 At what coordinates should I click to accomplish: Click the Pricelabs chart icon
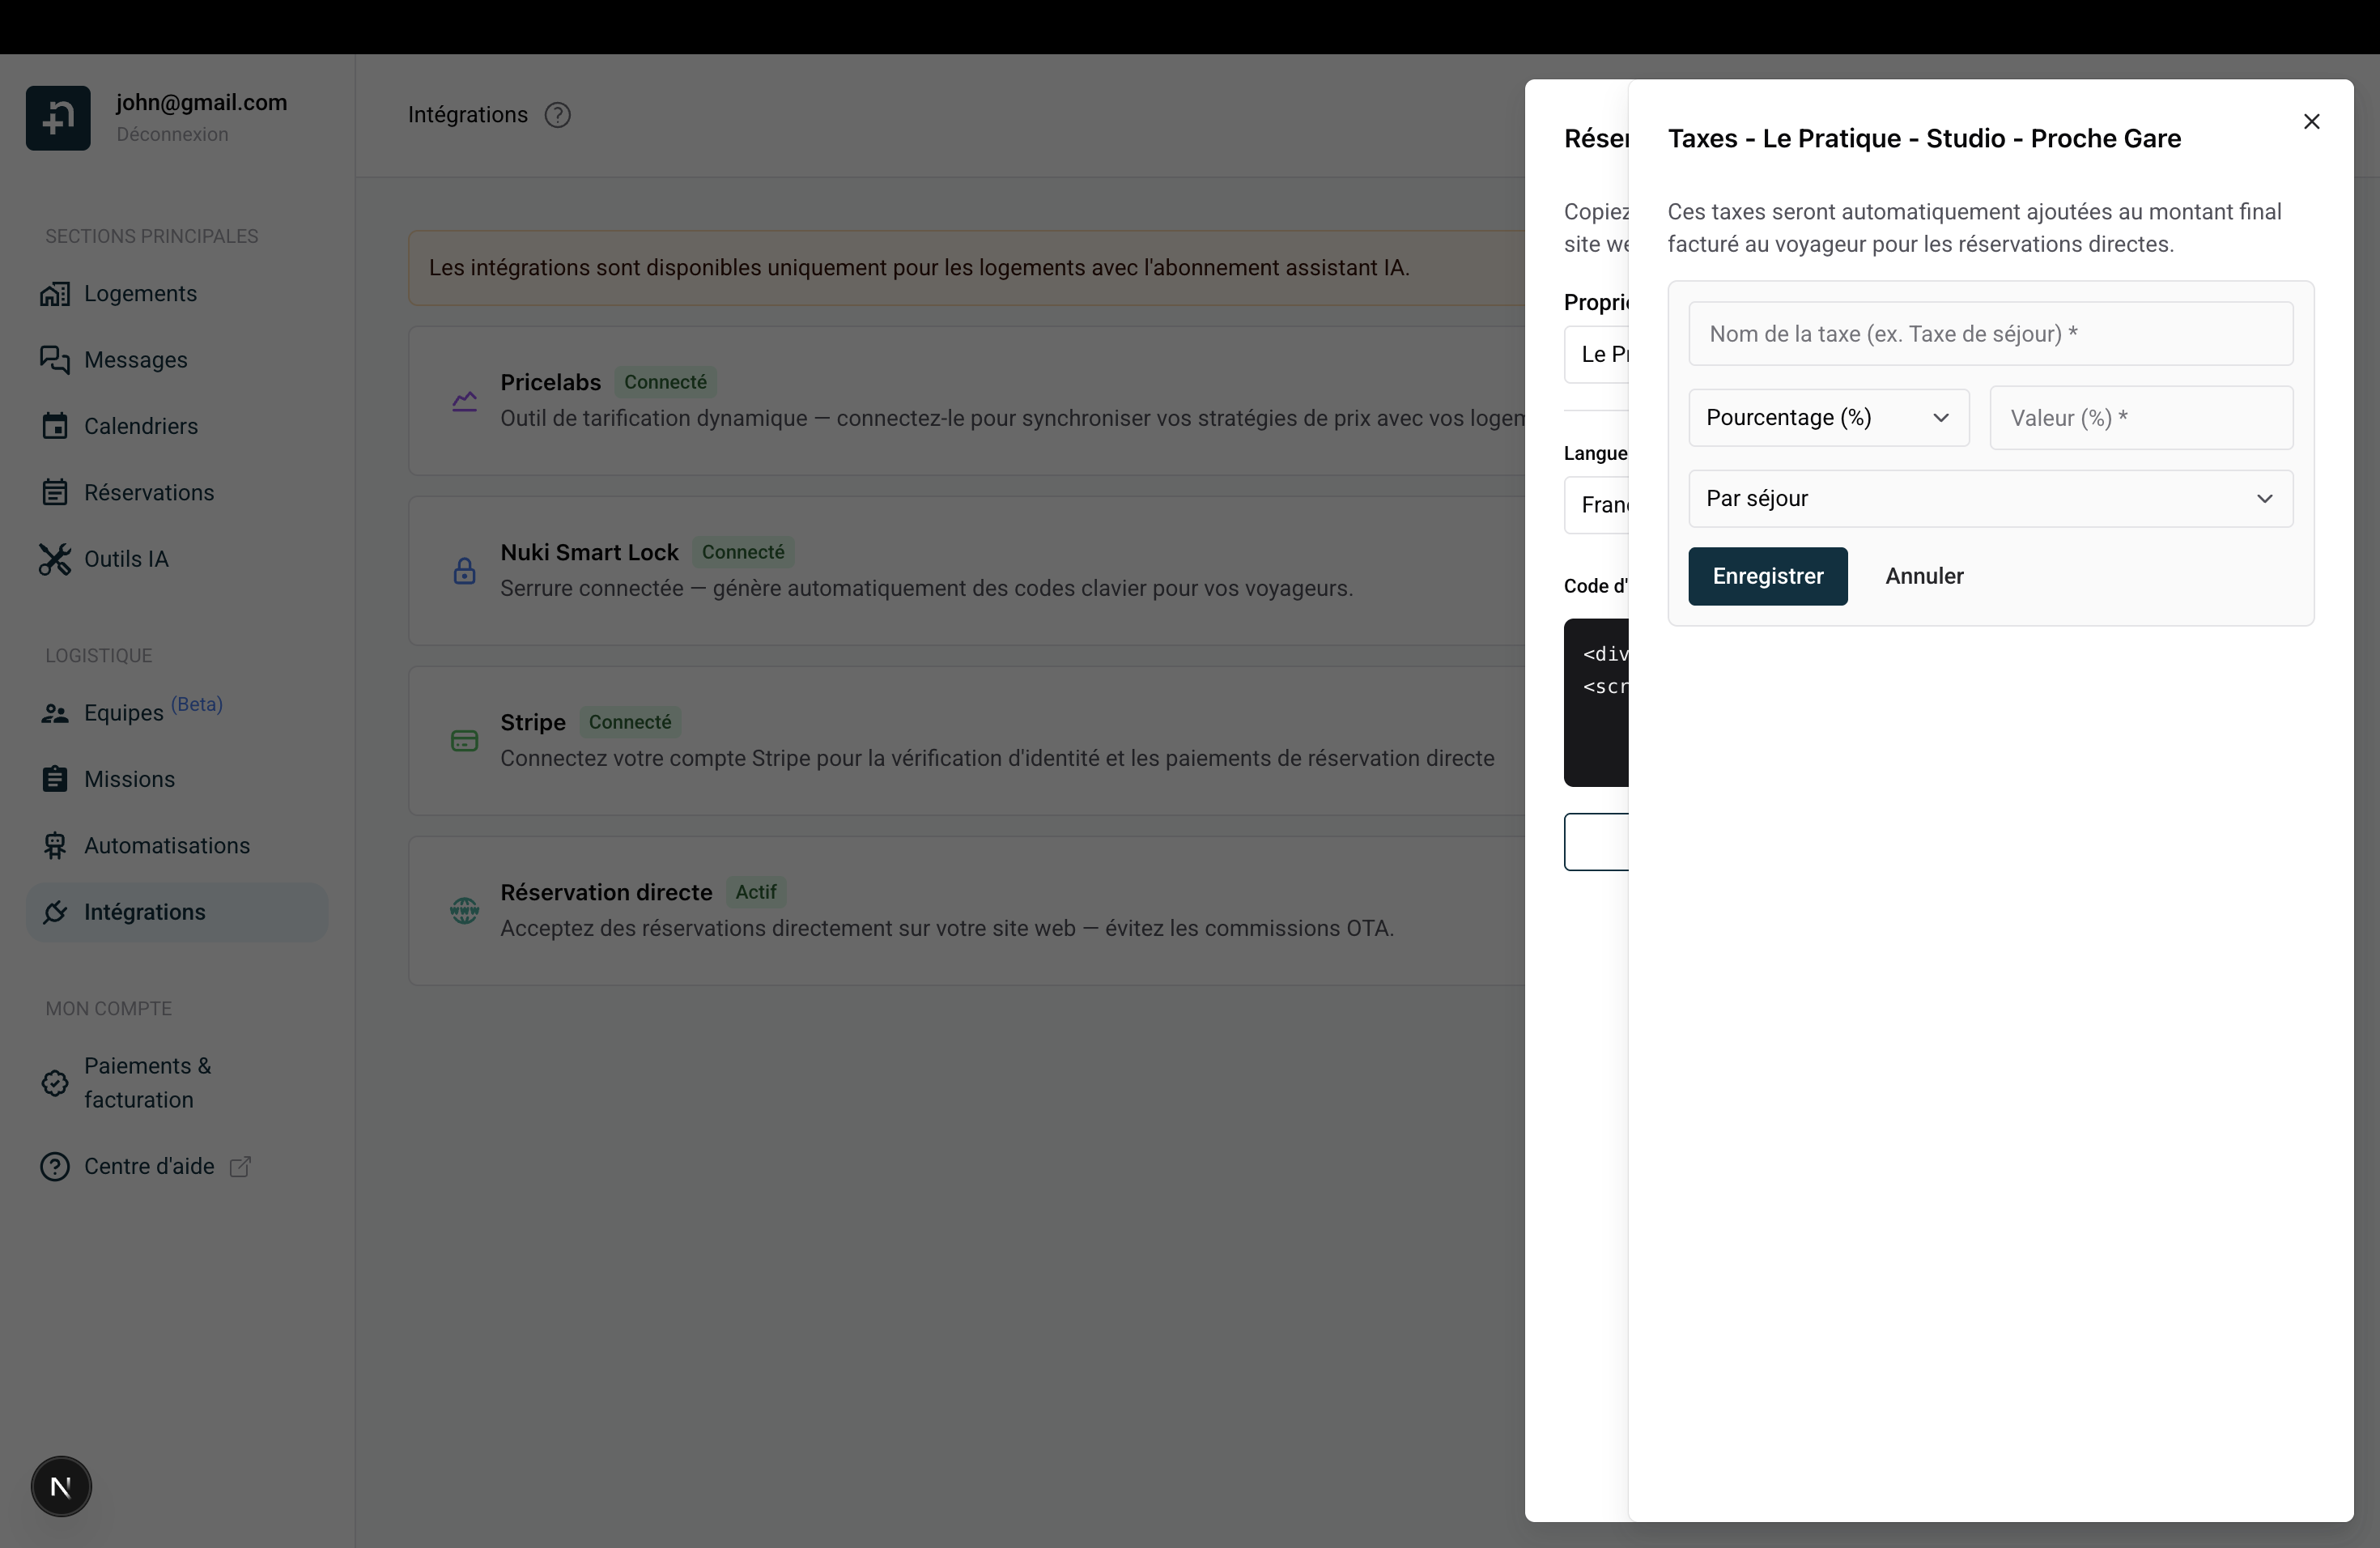(x=464, y=401)
